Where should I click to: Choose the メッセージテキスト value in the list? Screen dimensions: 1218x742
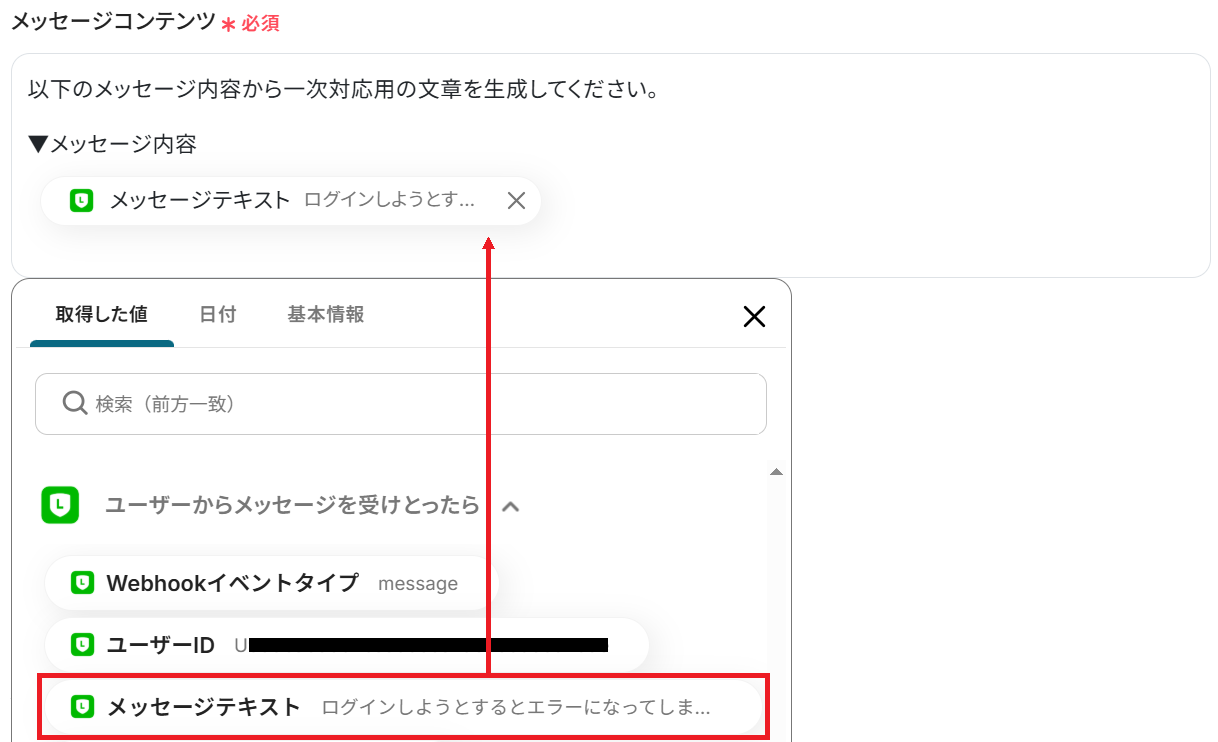[x=403, y=707]
